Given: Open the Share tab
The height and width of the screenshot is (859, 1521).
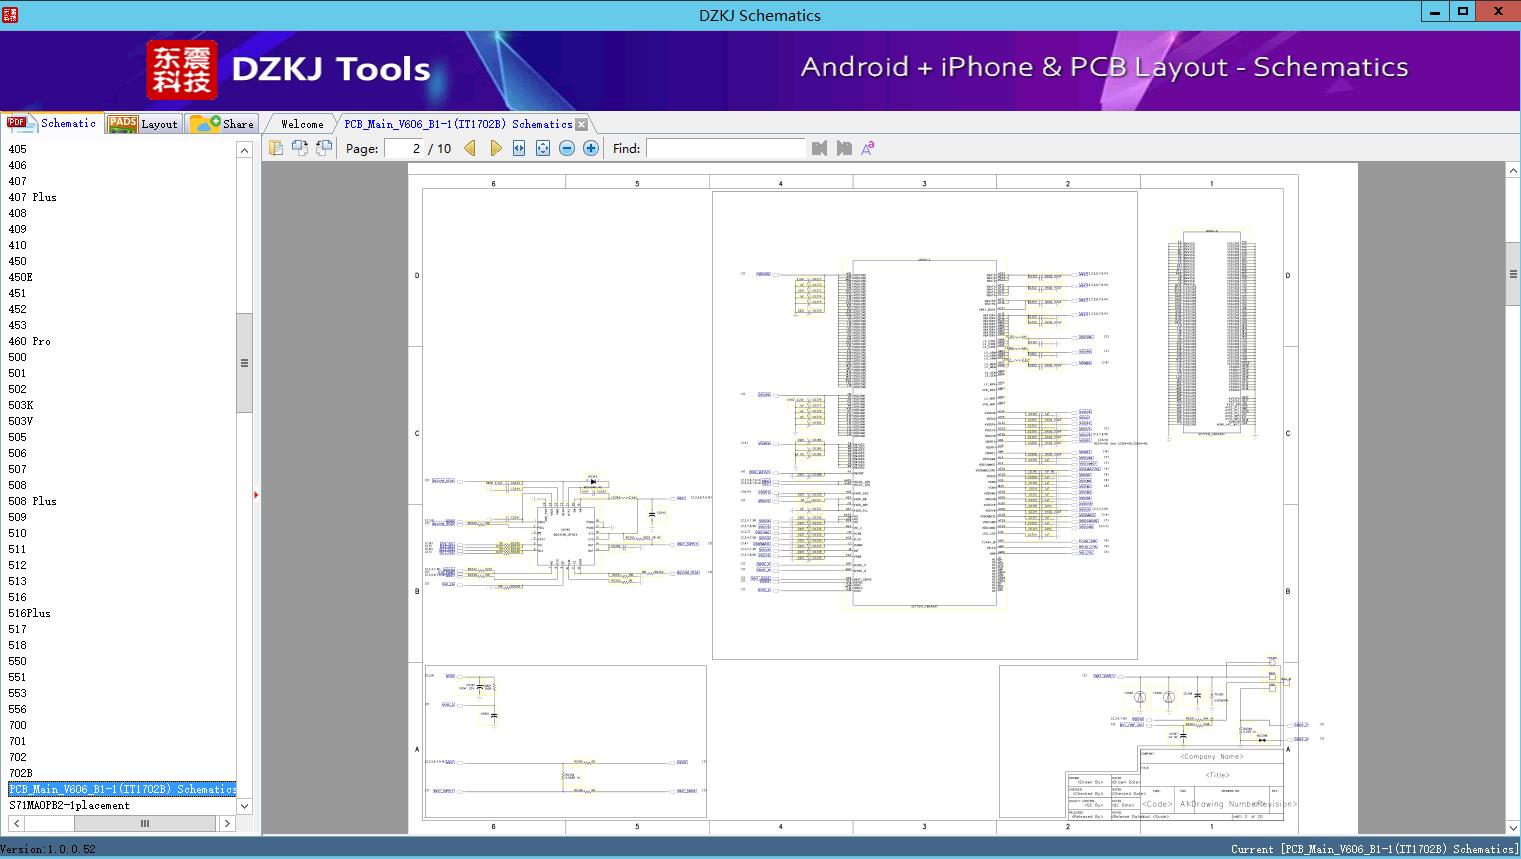Looking at the screenshot, I should coord(223,124).
